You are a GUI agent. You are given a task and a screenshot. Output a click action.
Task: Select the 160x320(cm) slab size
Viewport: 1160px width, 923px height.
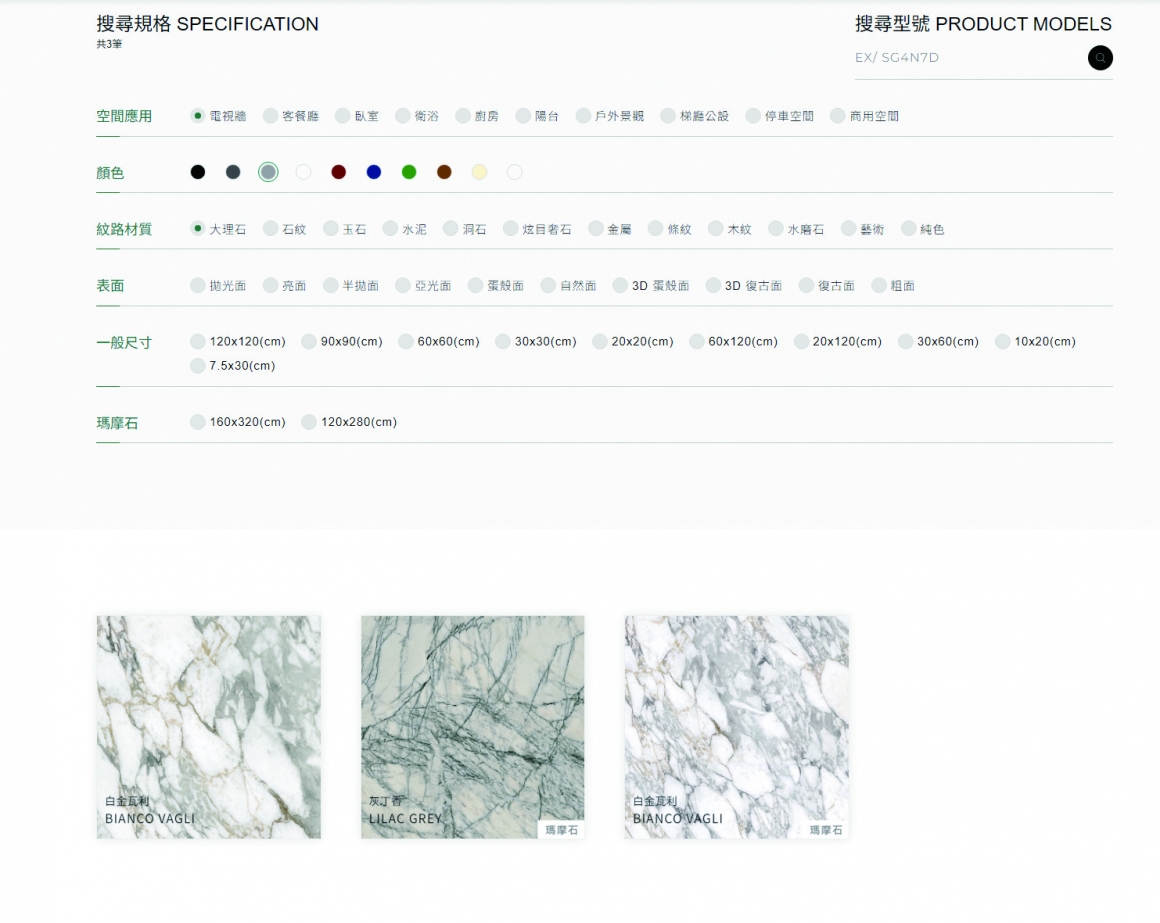coord(198,422)
